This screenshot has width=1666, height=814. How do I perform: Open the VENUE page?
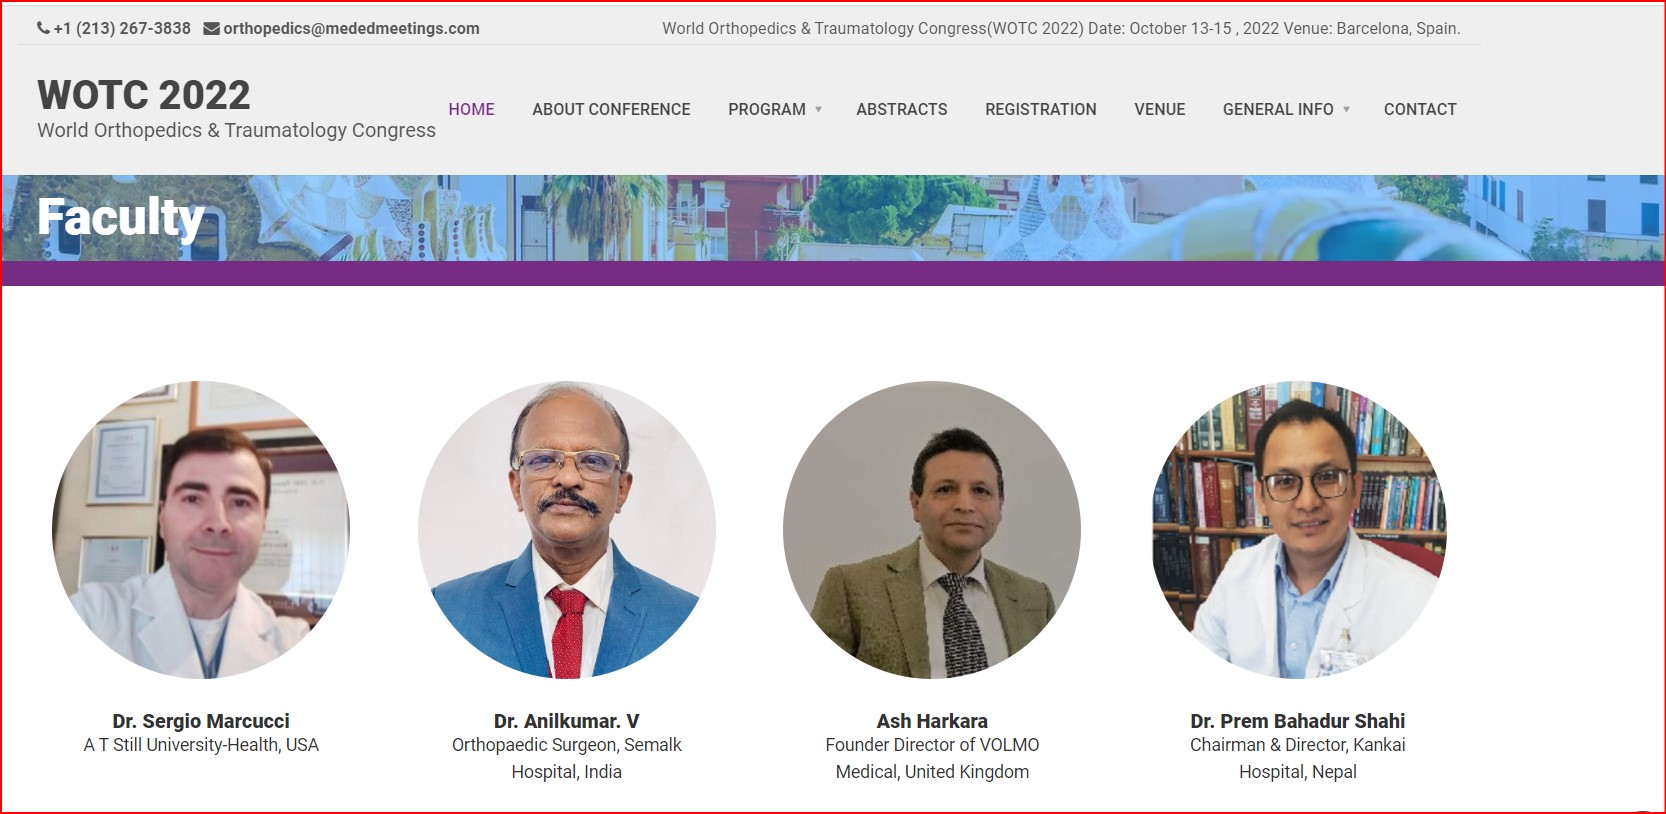click(1159, 109)
